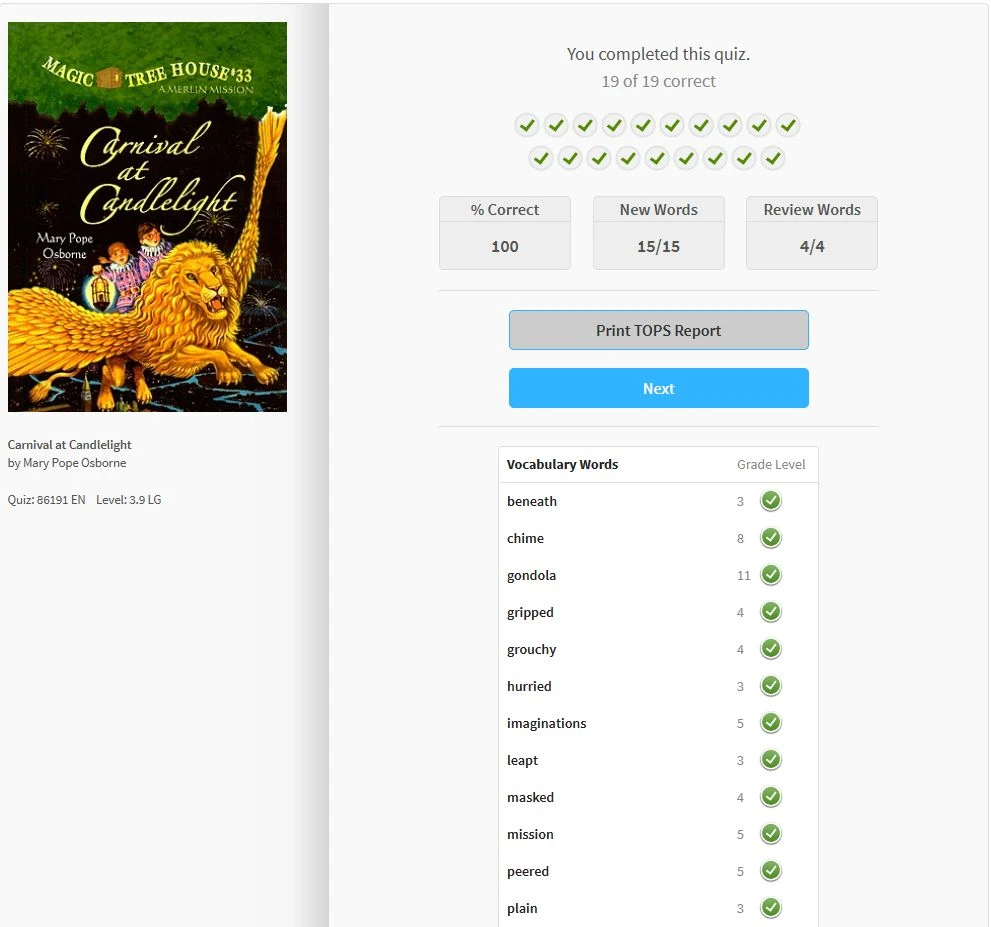Click the green check icon beside mission
991x927 pixels.
coord(770,833)
